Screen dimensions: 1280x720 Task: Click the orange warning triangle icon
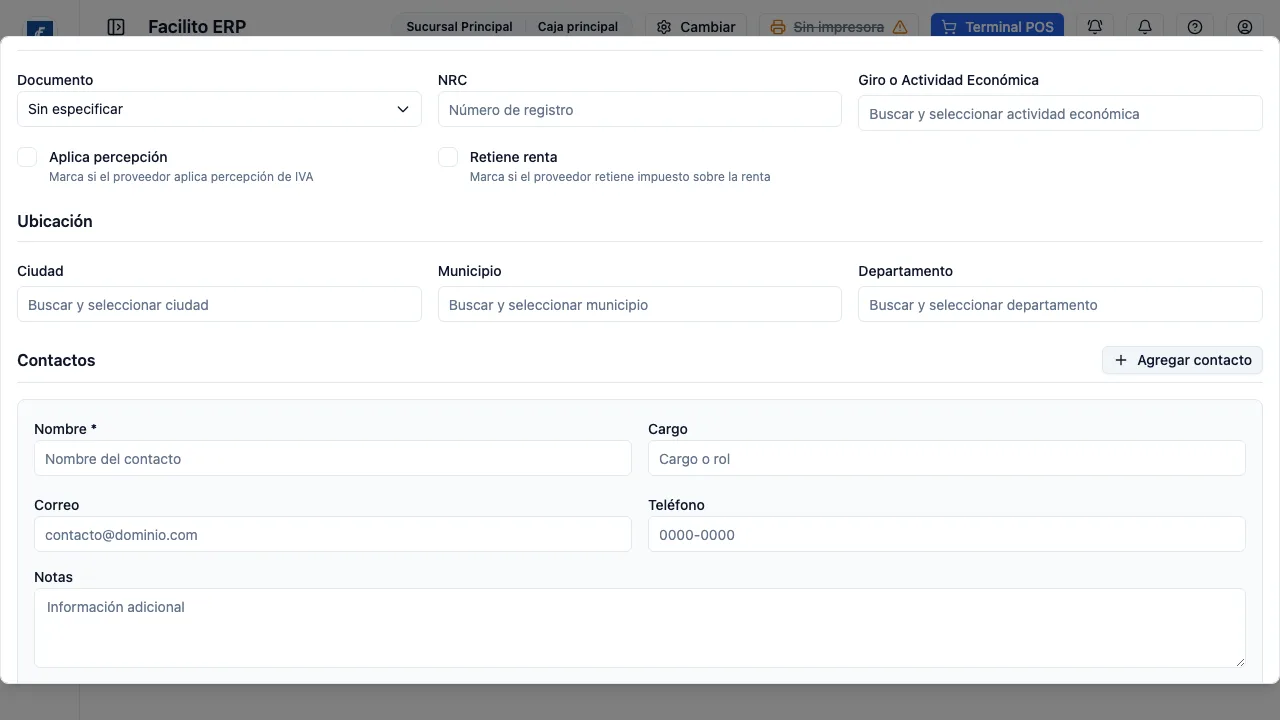coord(900,27)
